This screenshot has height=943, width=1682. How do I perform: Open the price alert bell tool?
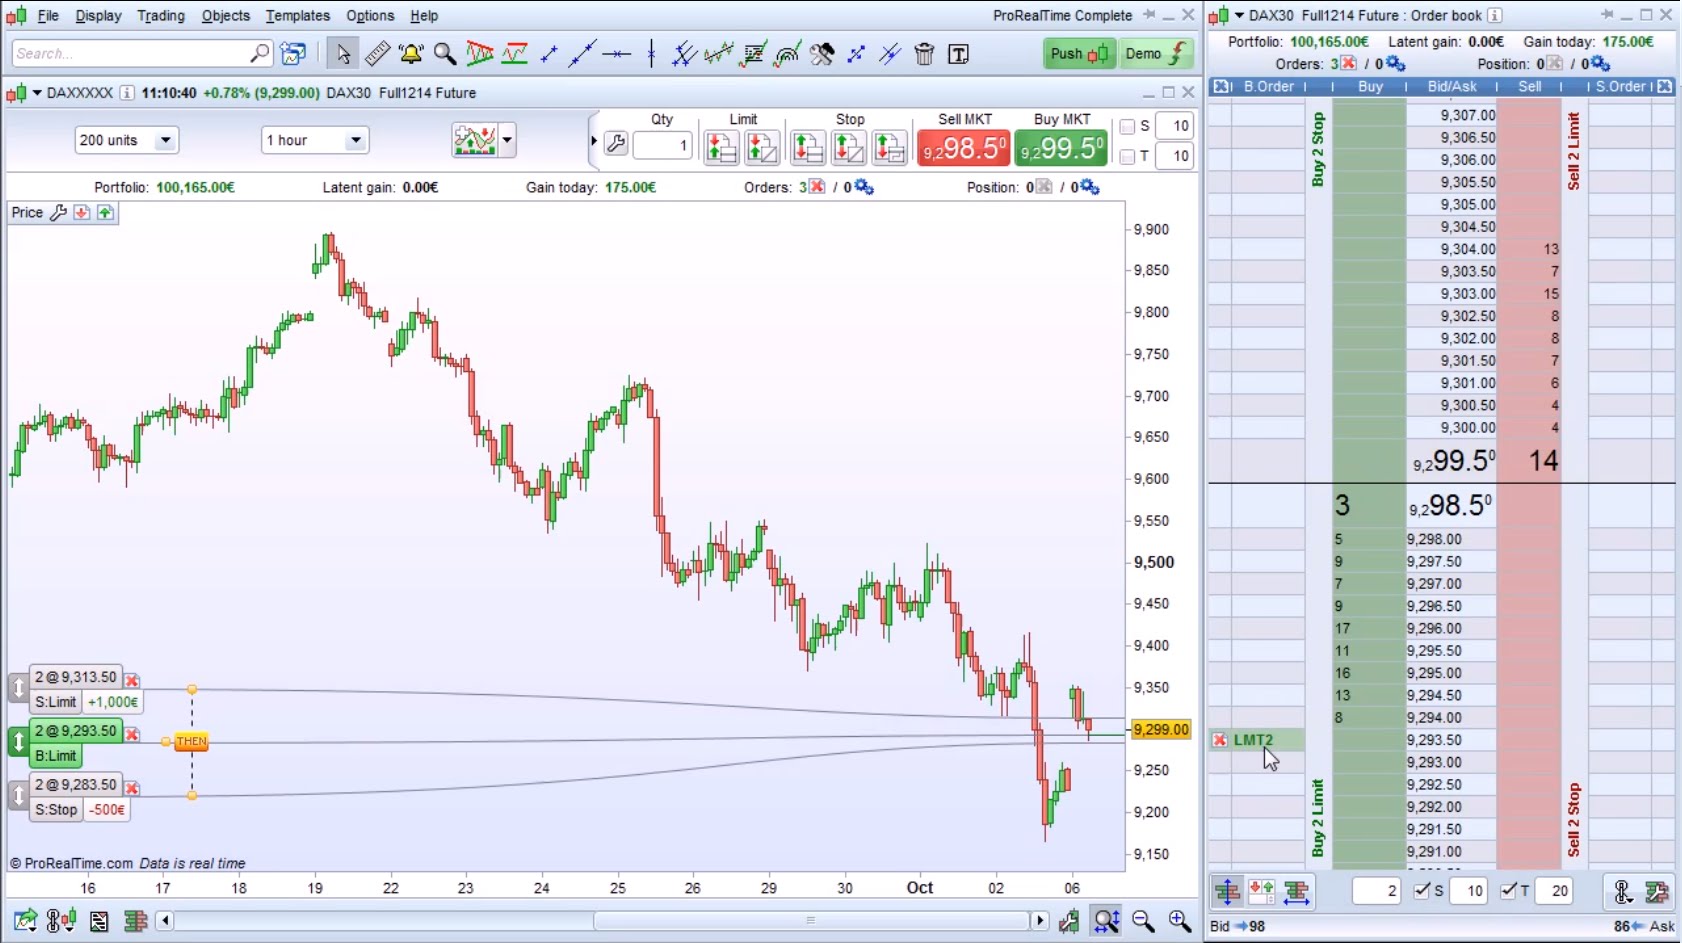coord(410,54)
